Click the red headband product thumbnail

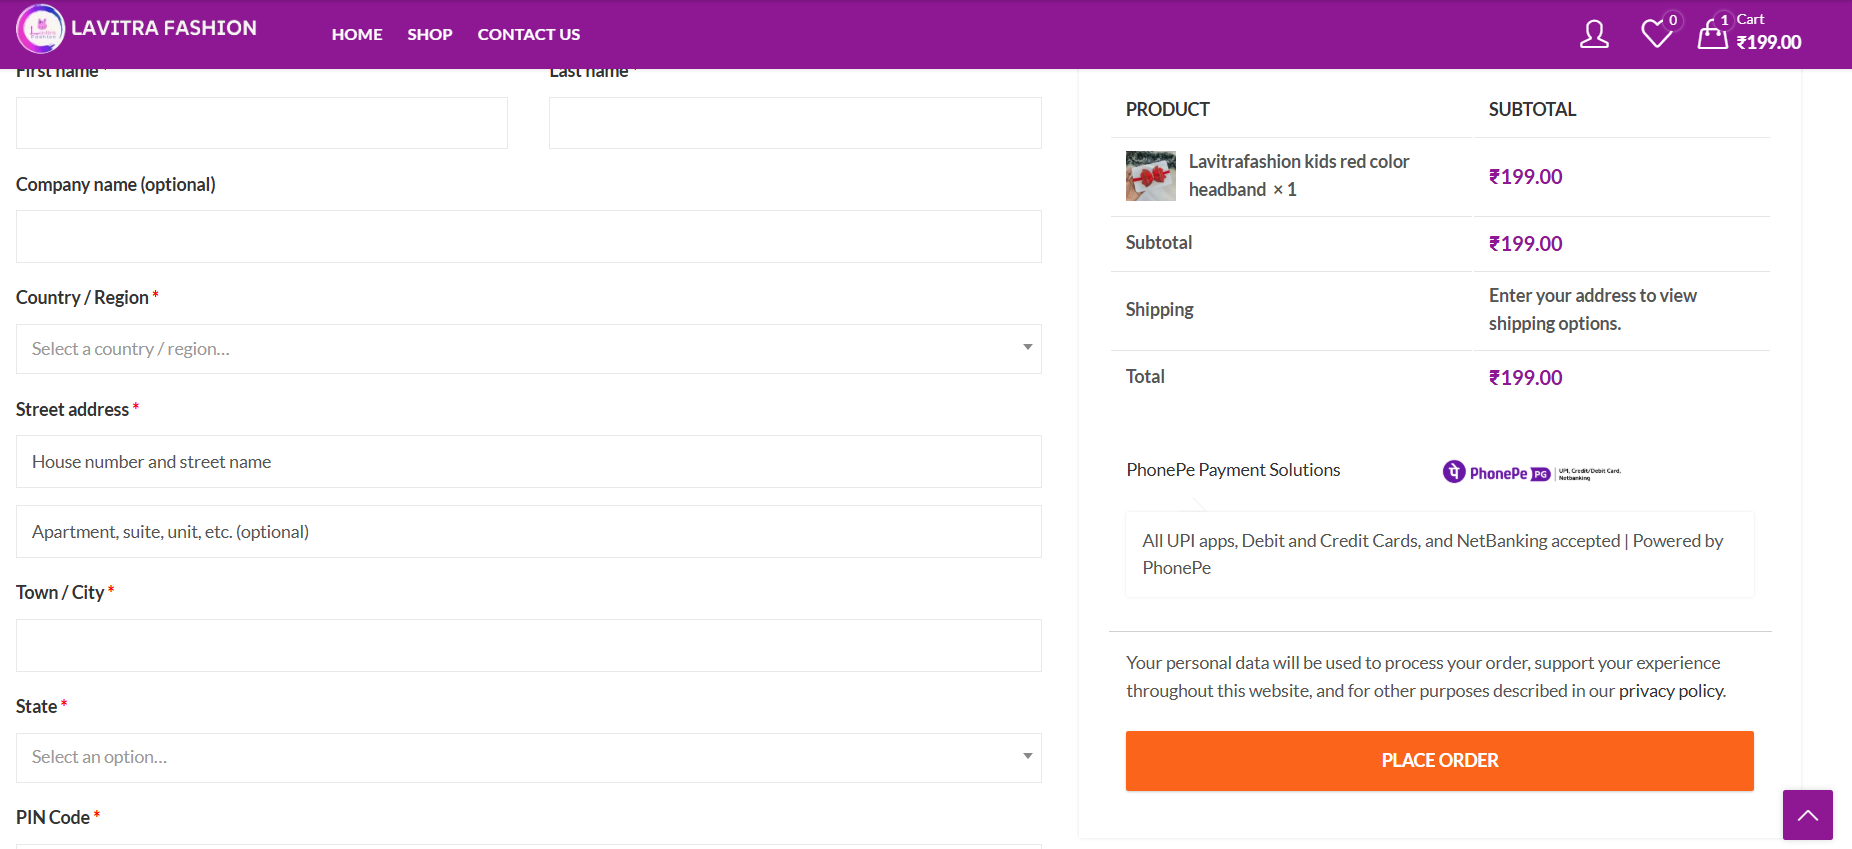click(x=1150, y=176)
